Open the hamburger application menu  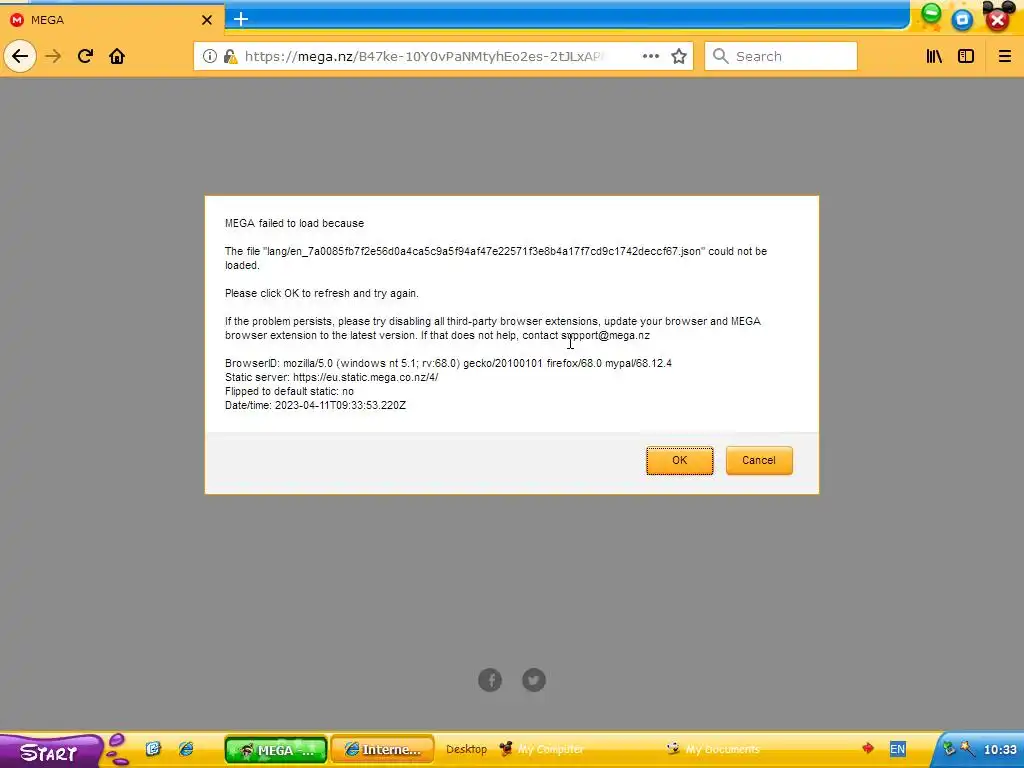pos(1004,56)
